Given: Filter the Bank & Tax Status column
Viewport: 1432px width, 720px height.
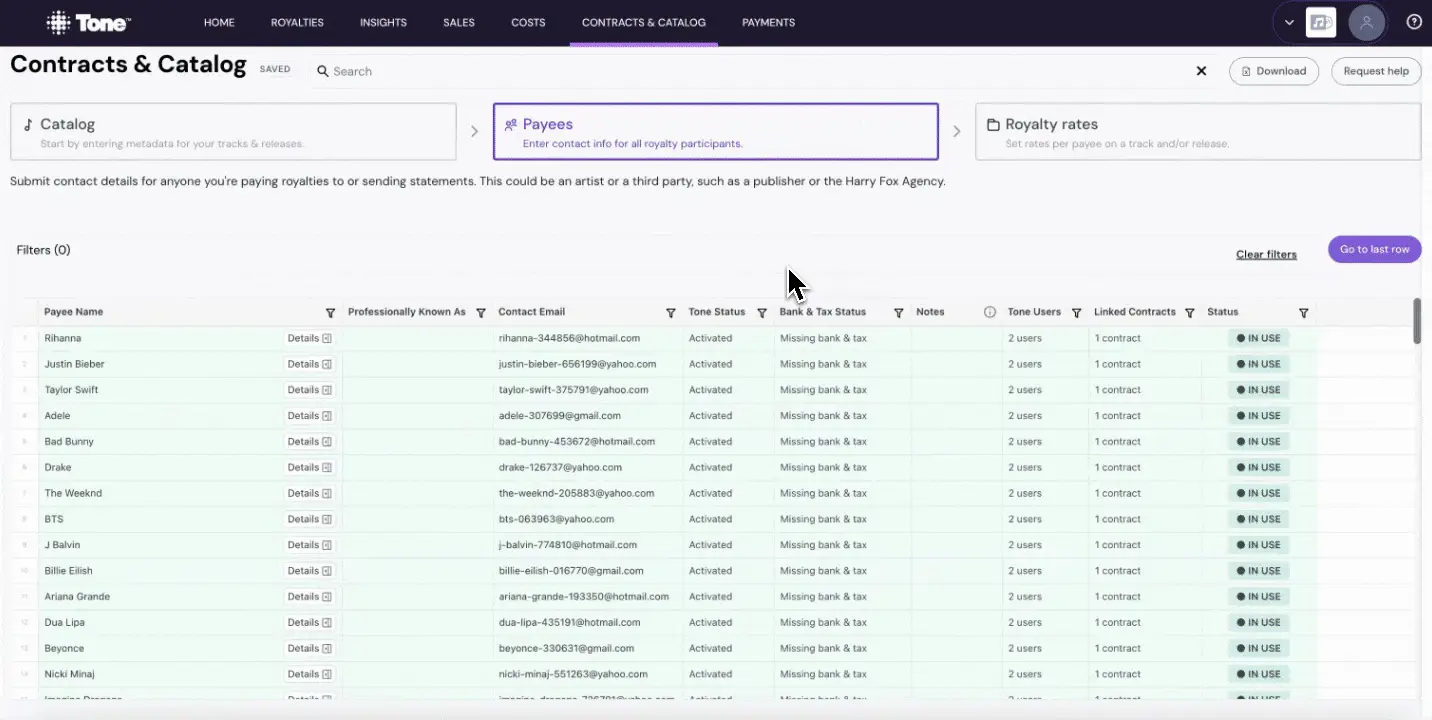Looking at the screenshot, I should (898, 313).
